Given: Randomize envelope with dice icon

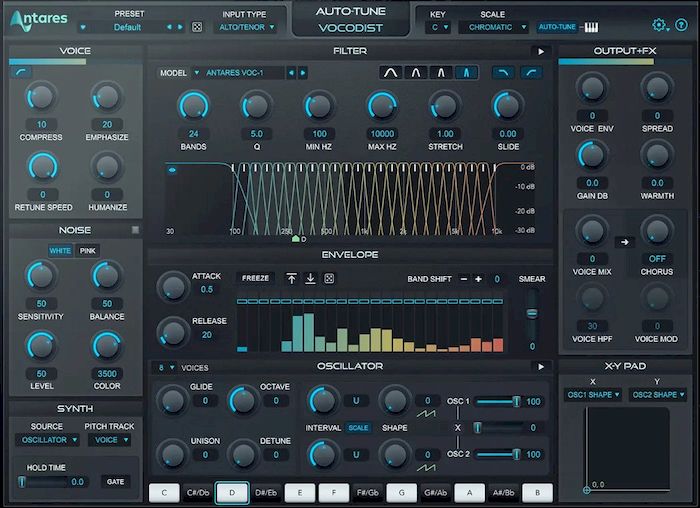Looking at the screenshot, I should [x=329, y=279].
